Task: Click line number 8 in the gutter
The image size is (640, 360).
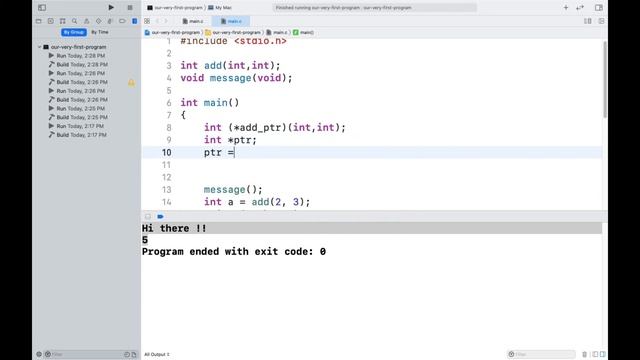Action: 169,128
